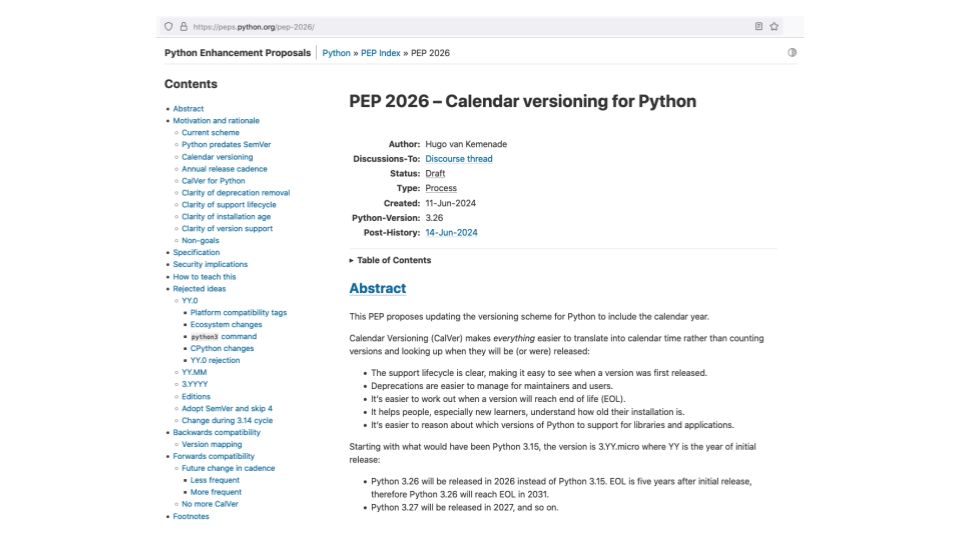Go to Annual release cadence entry
Viewport: 960px width, 540px height.
224,169
